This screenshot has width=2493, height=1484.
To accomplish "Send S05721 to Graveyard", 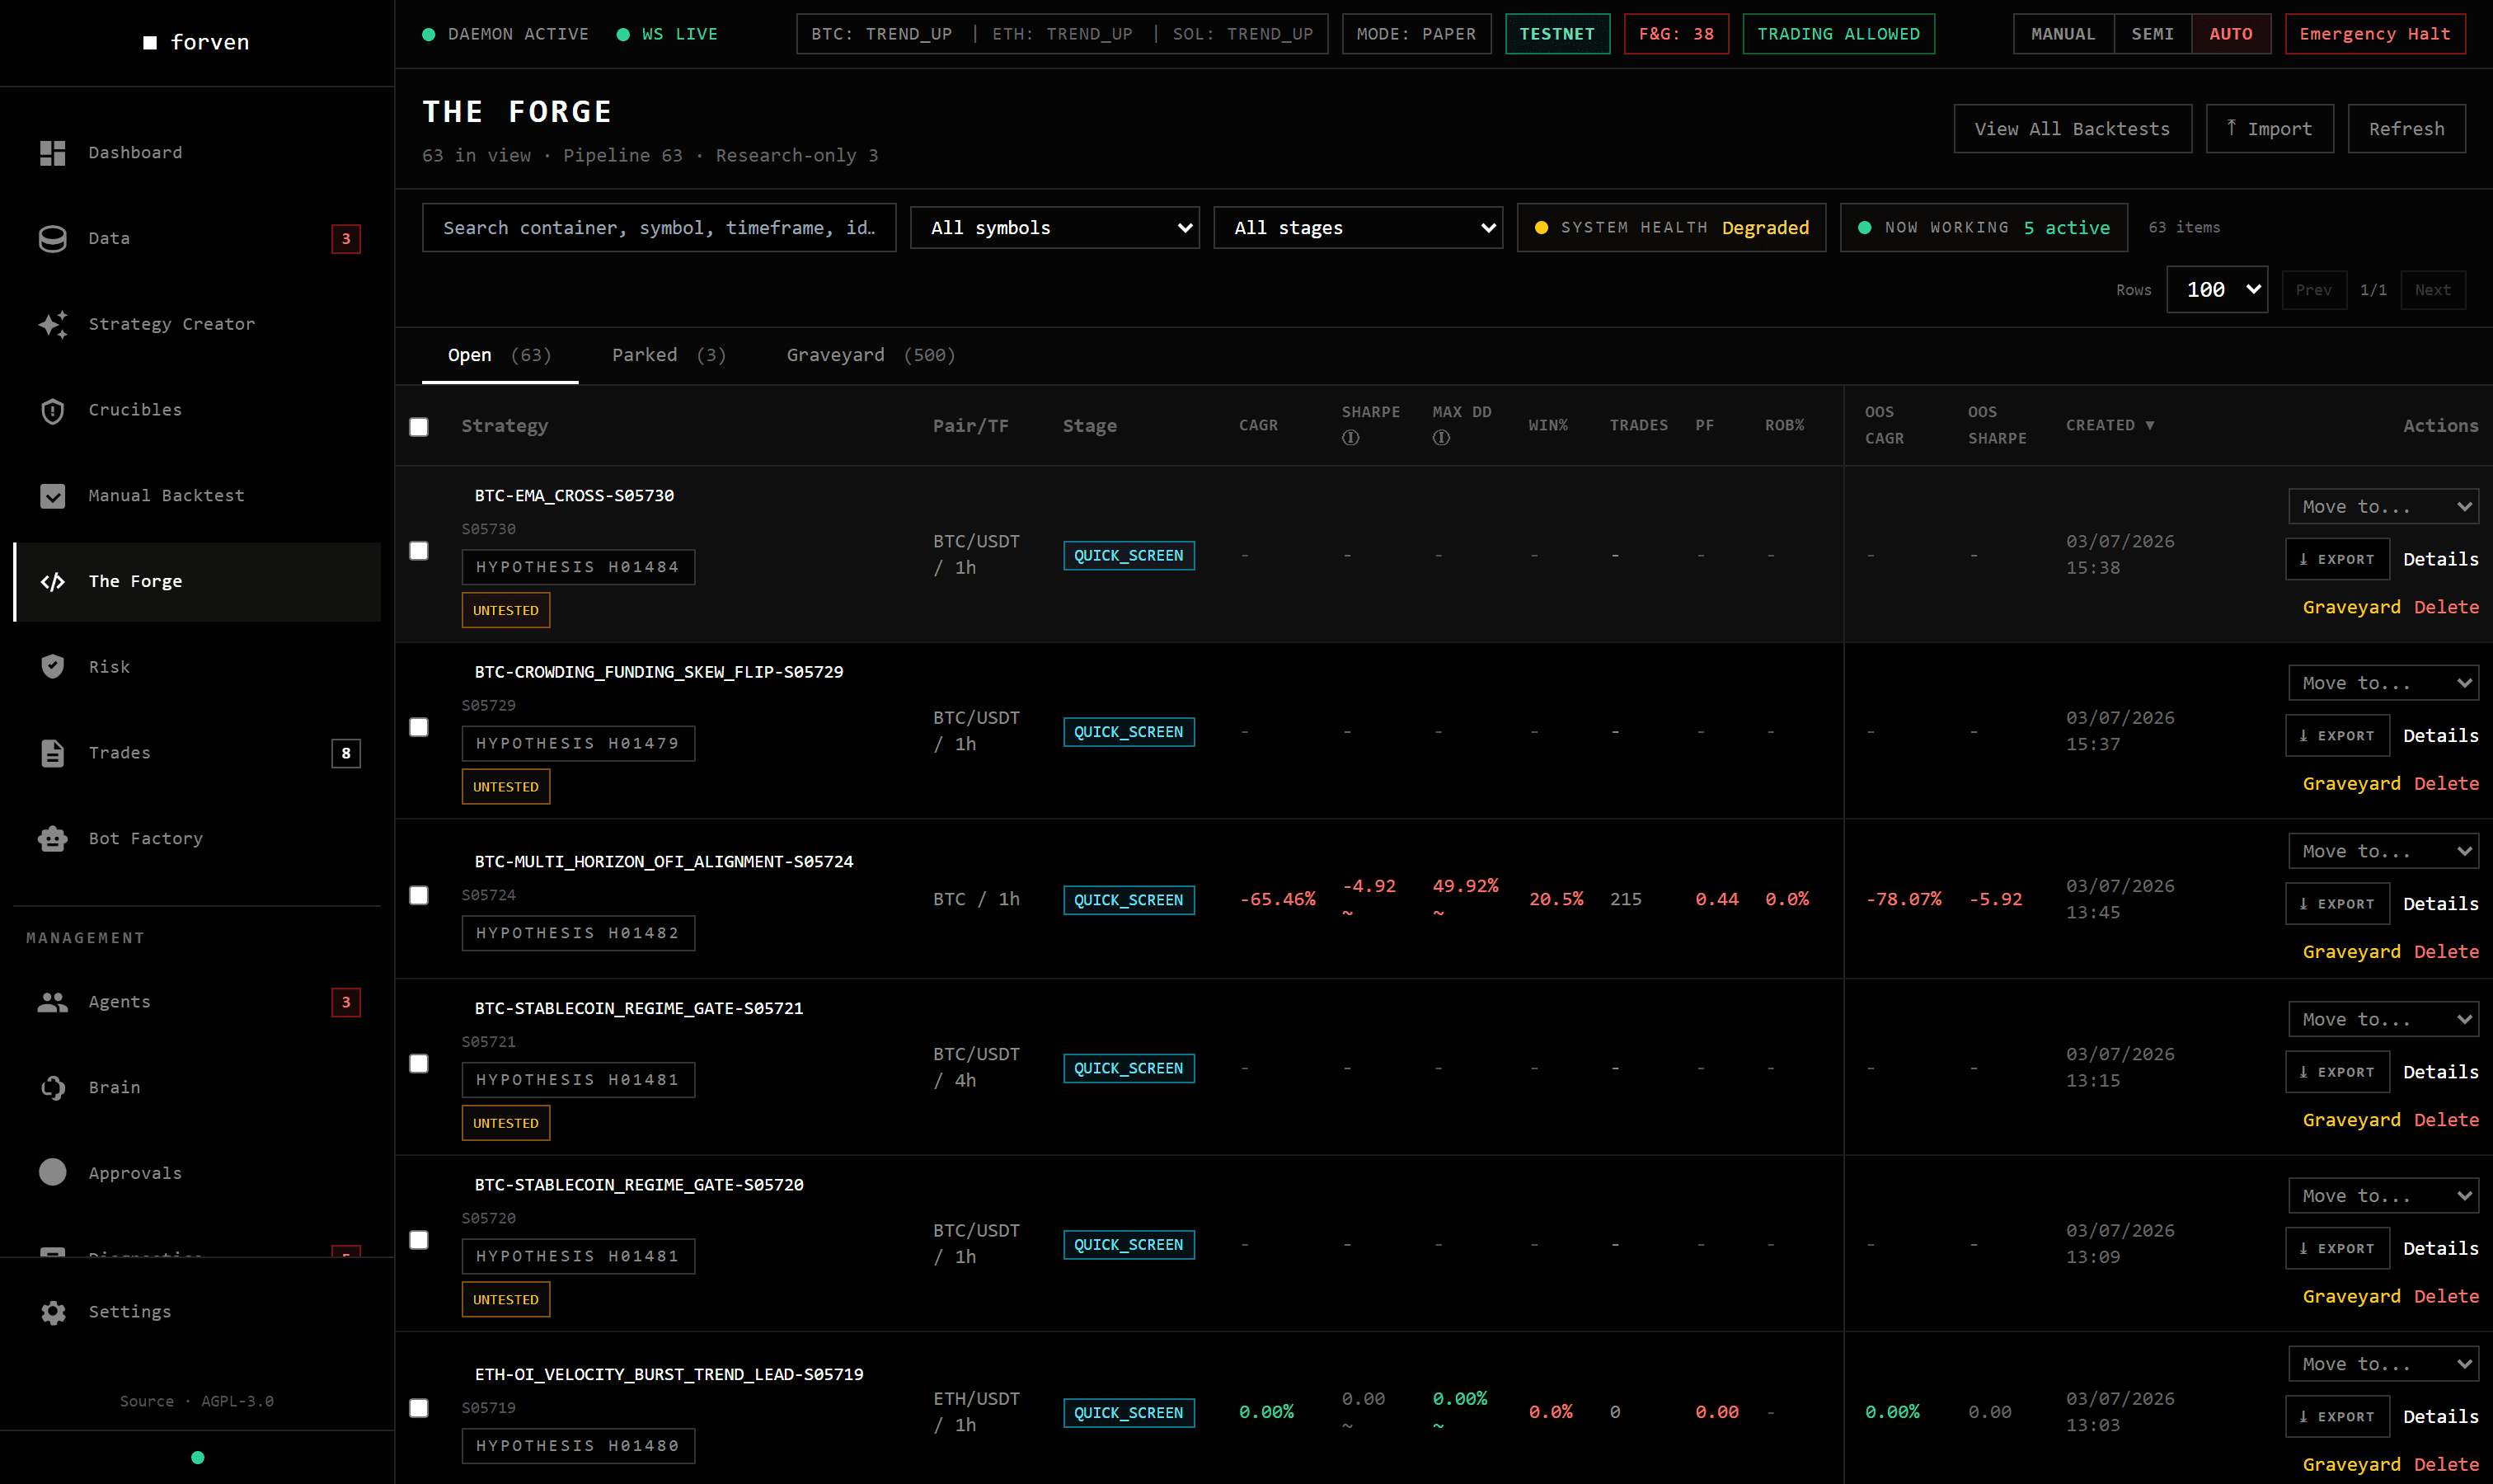I will tap(2351, 1120).
